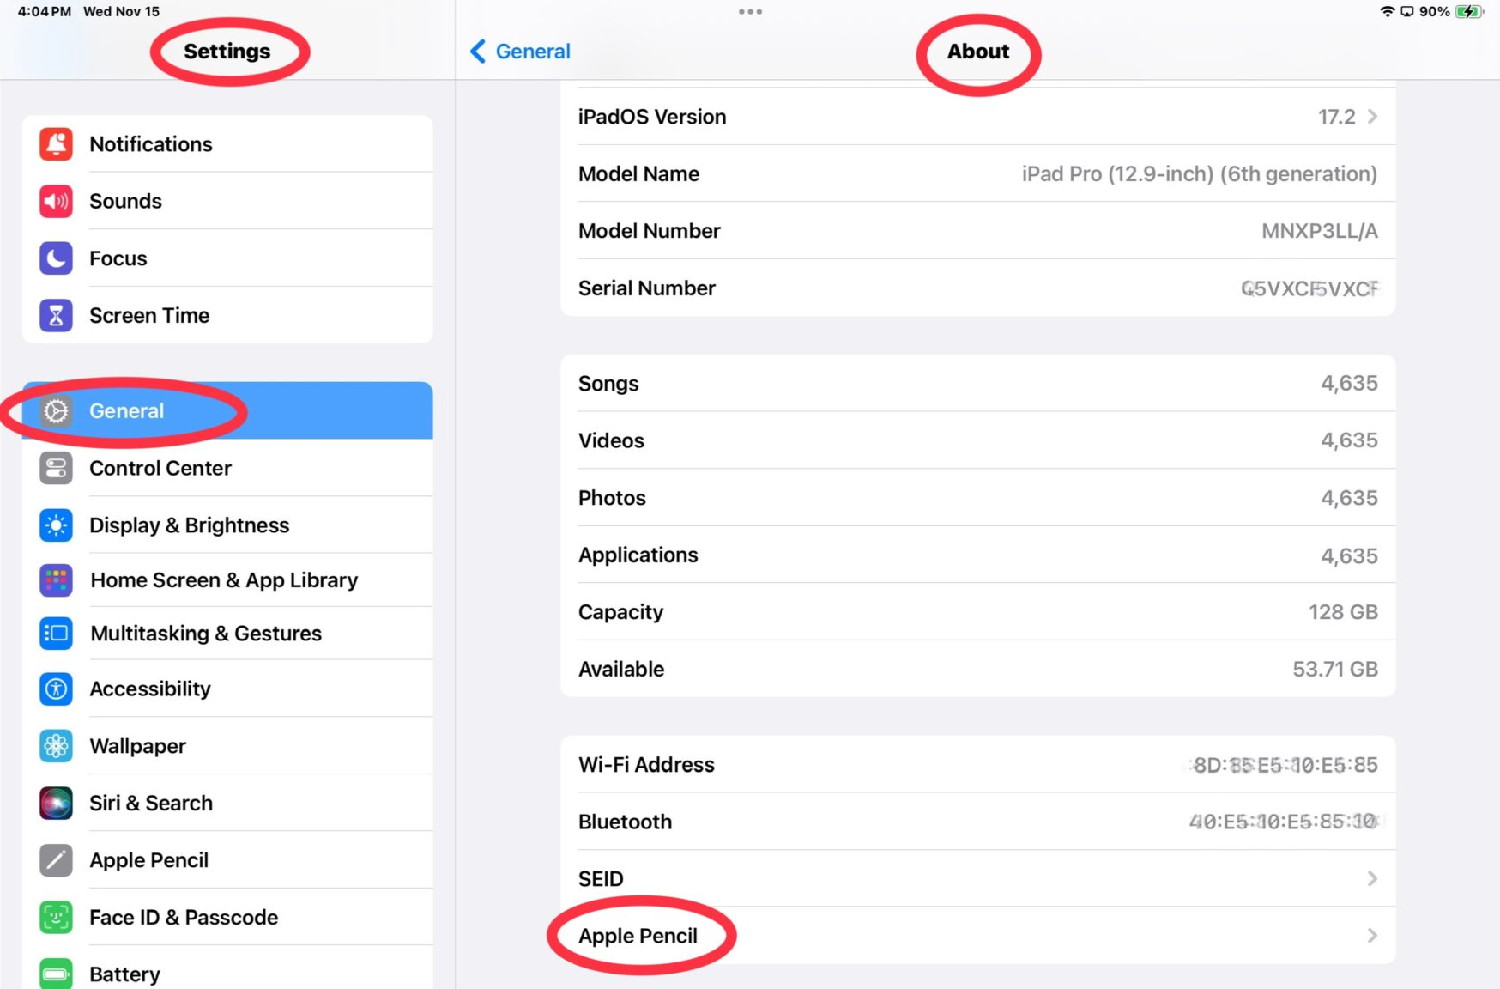
Task: Open Home Screen & App Library
Action: tap(227, 580)
